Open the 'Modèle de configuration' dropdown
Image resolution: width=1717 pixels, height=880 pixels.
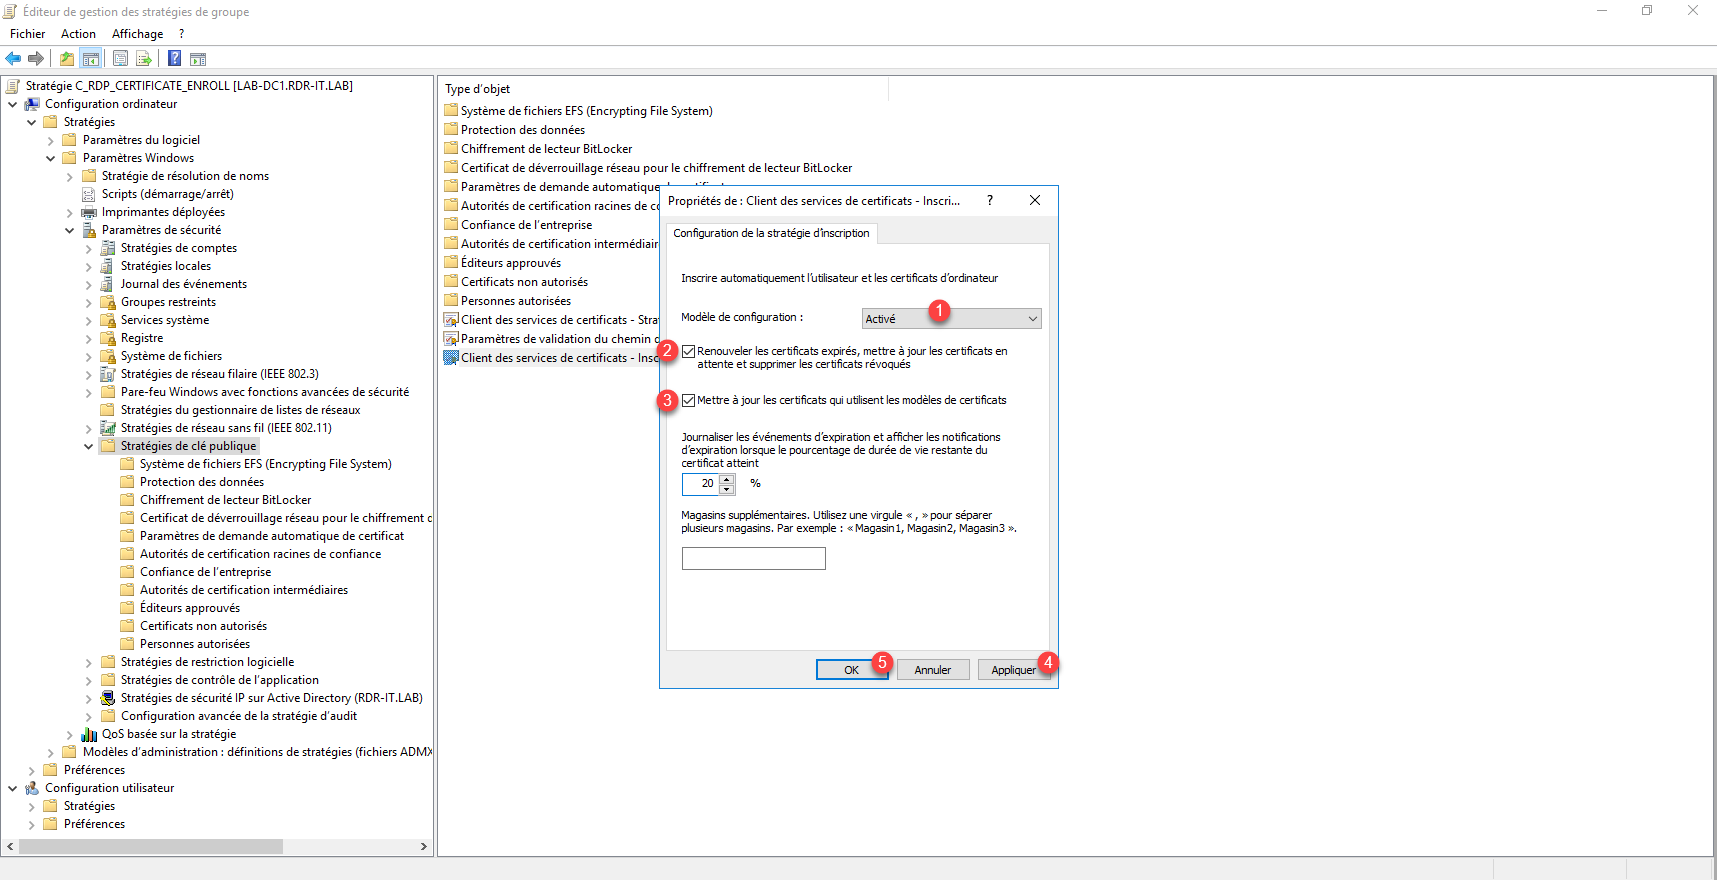(951, 319)
